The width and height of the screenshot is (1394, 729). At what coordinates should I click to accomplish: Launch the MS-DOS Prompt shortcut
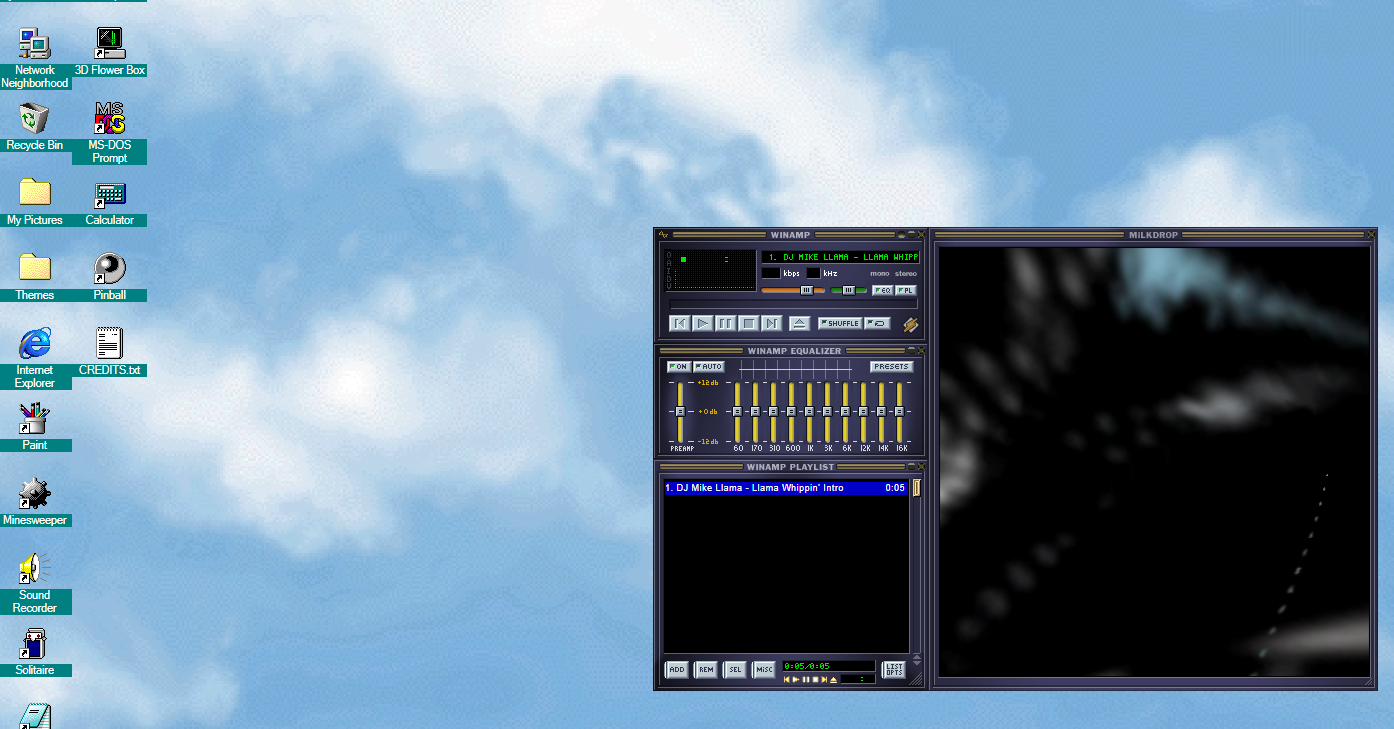(110, 133)
